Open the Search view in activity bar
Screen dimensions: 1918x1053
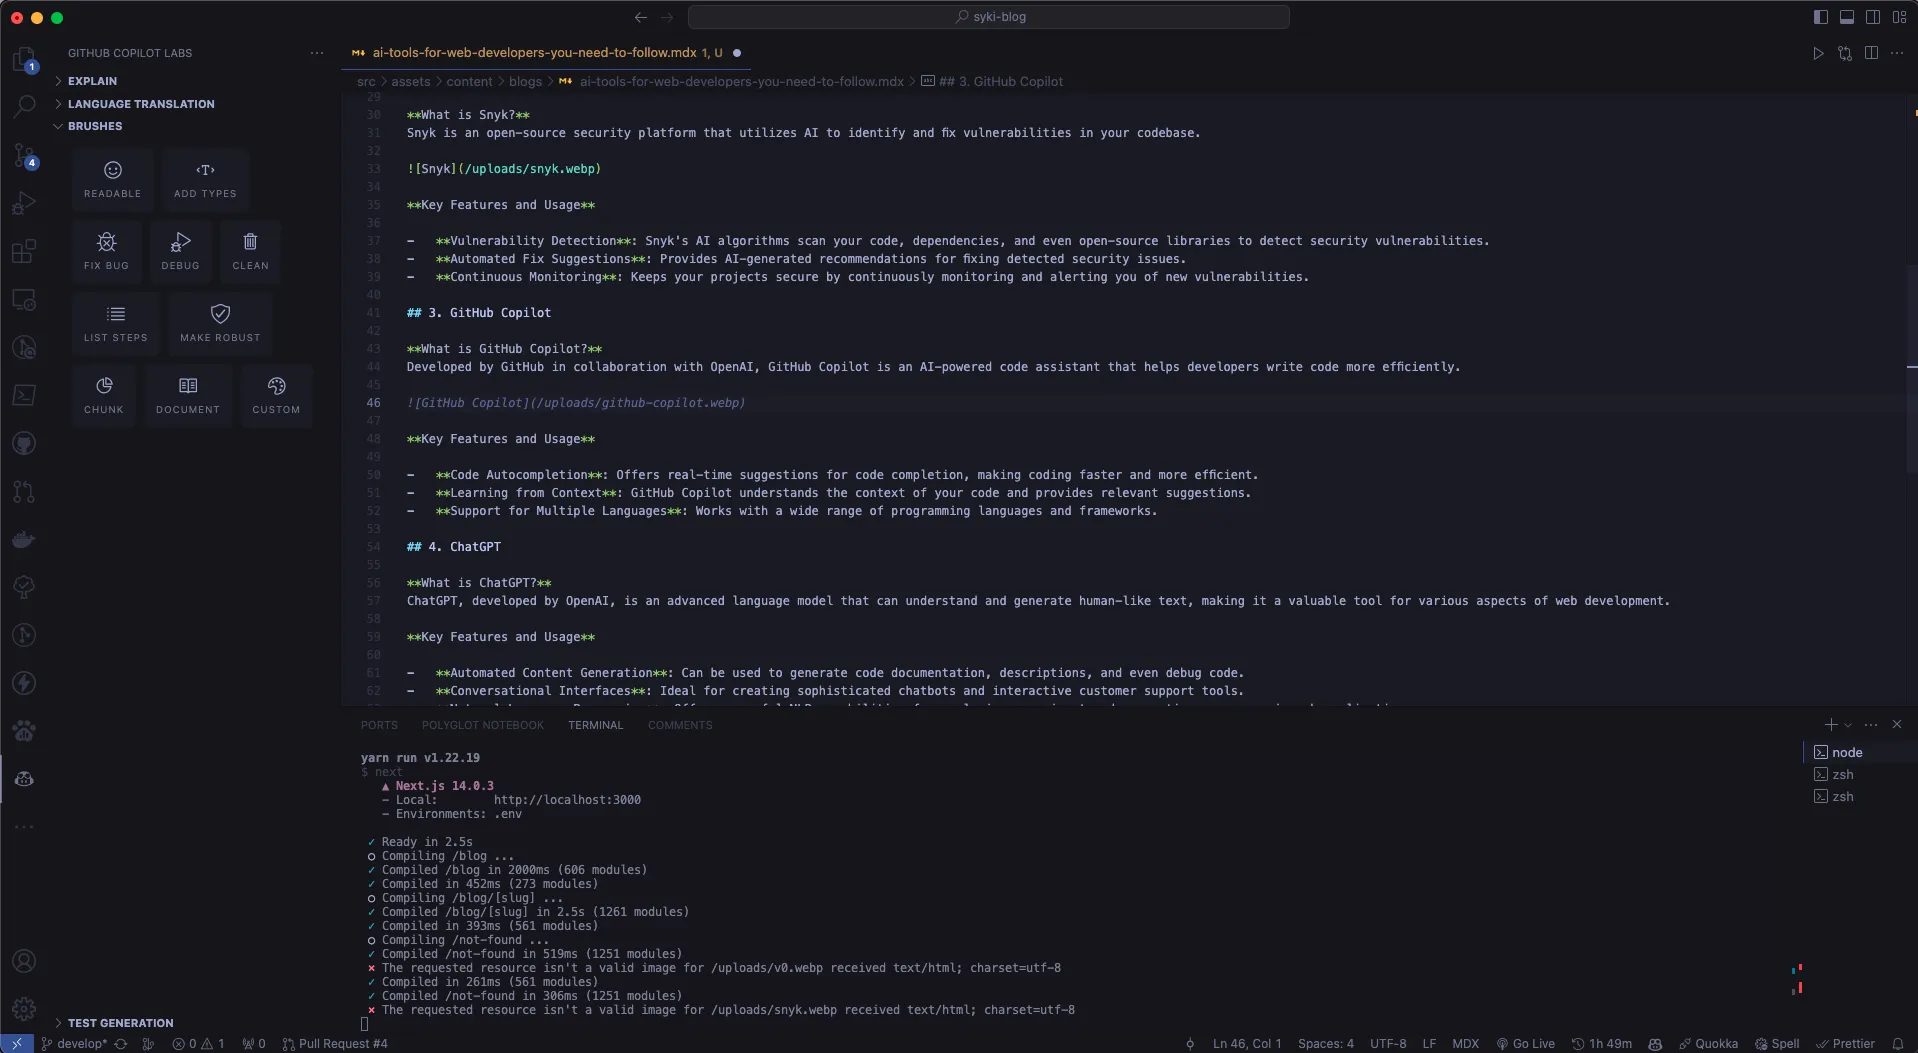tap(24, 106)
